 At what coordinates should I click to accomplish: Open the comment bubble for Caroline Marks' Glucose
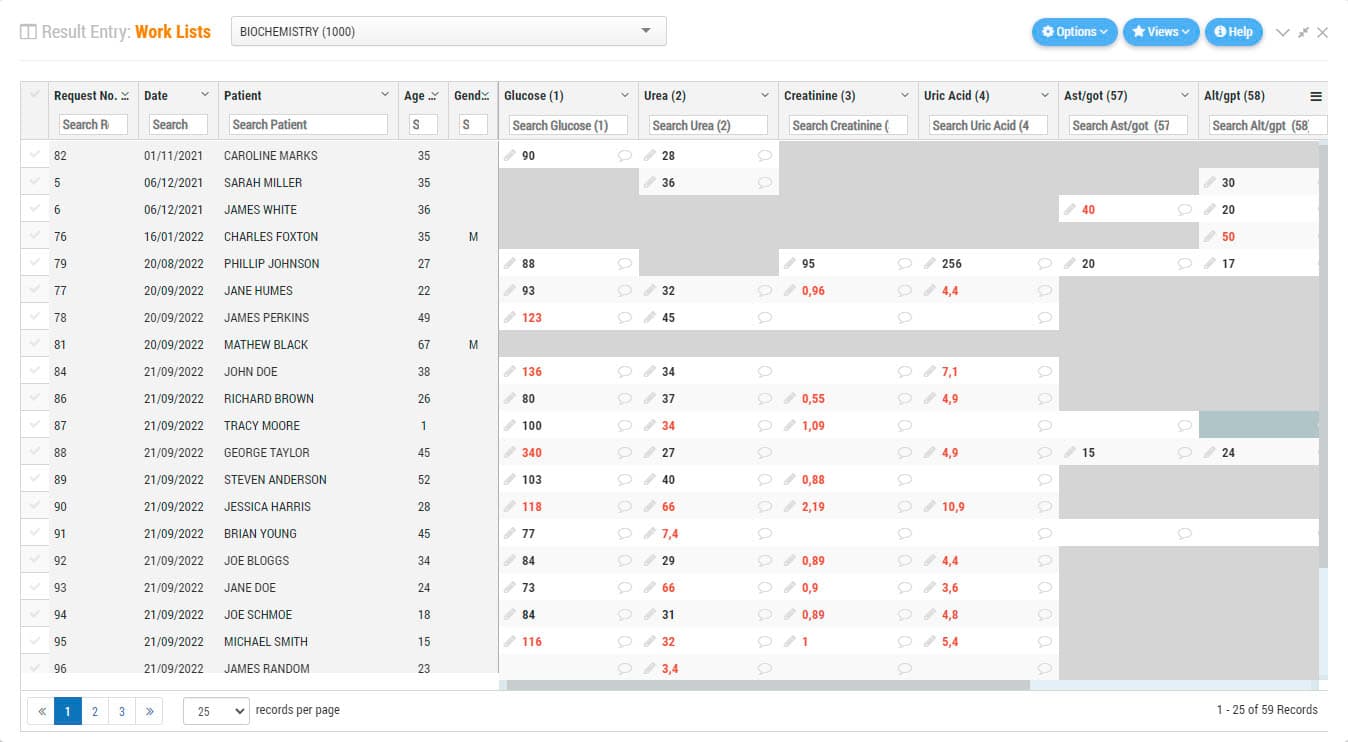[625, 156]
